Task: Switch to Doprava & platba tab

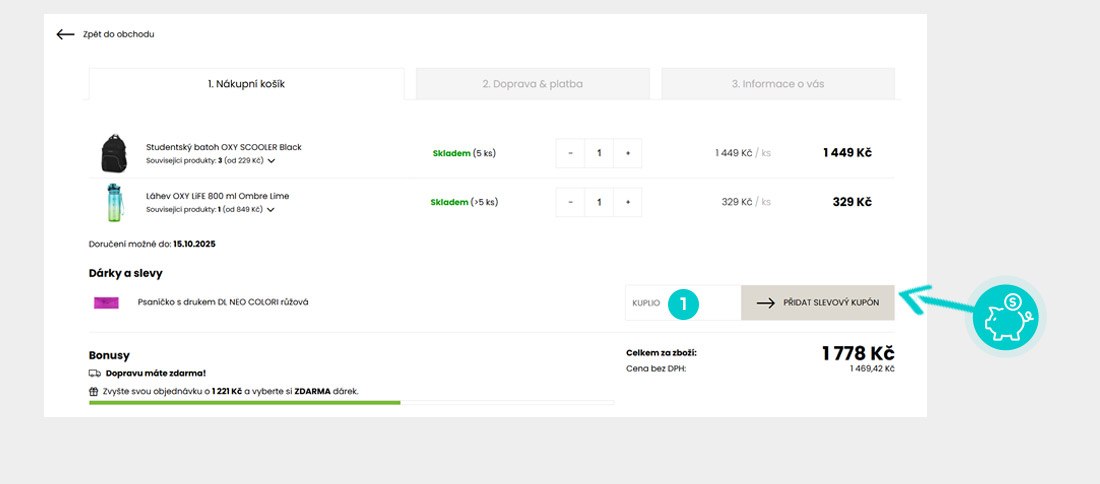Action: pyautogui.click(x=532, y=84)
